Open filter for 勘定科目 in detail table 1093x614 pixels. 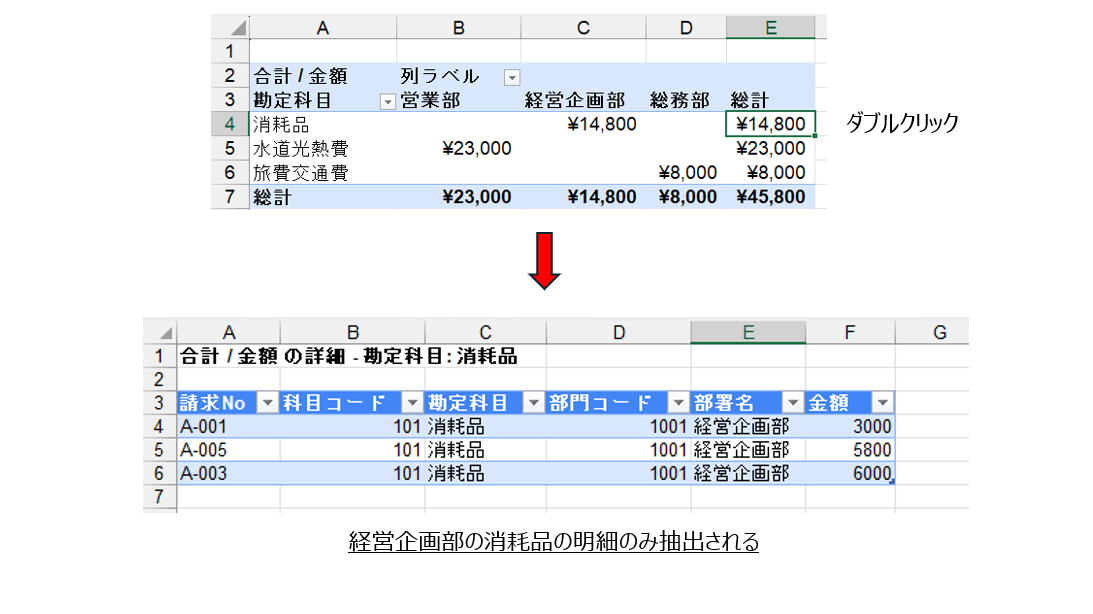coord(533,402)
